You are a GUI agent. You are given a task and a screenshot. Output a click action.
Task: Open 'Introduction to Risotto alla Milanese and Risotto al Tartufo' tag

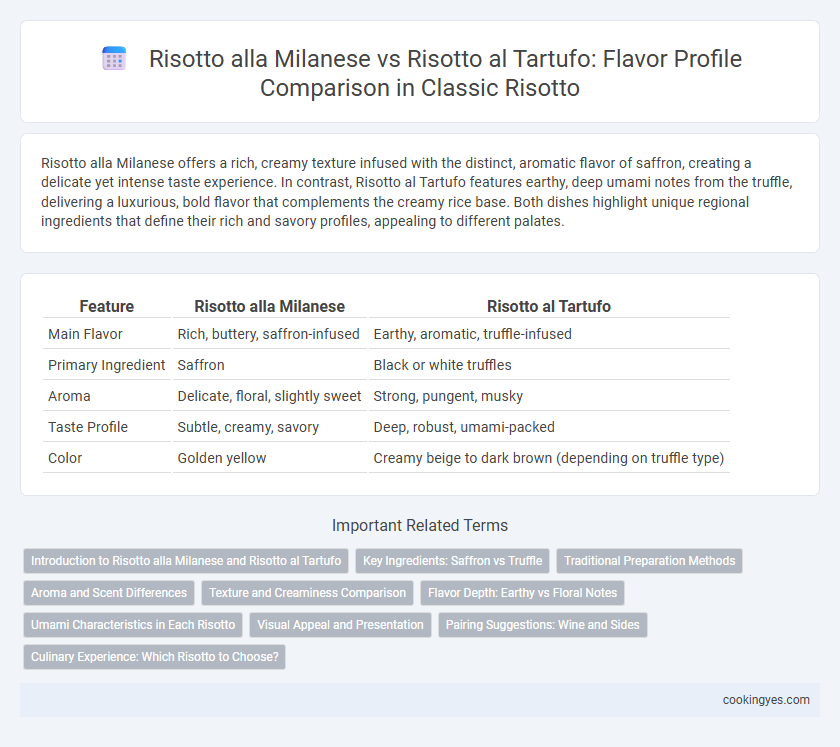[186, 561]
